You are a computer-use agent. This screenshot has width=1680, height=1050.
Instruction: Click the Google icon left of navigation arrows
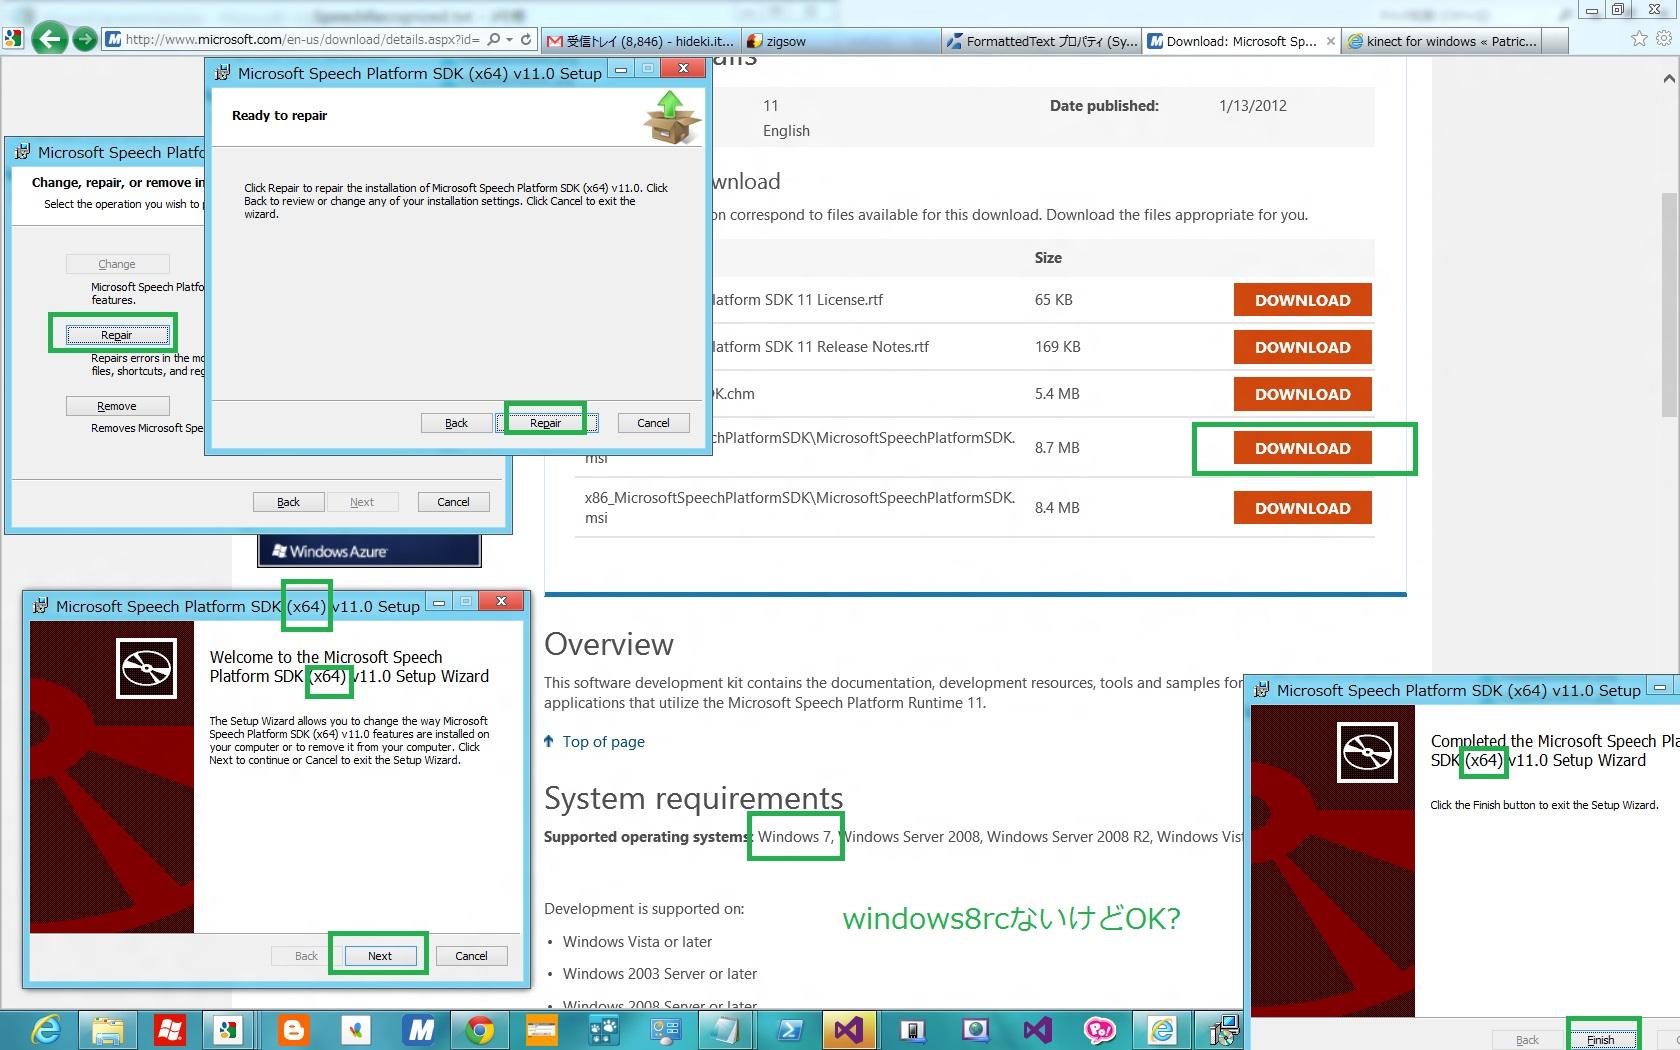(x=13, y=39)
